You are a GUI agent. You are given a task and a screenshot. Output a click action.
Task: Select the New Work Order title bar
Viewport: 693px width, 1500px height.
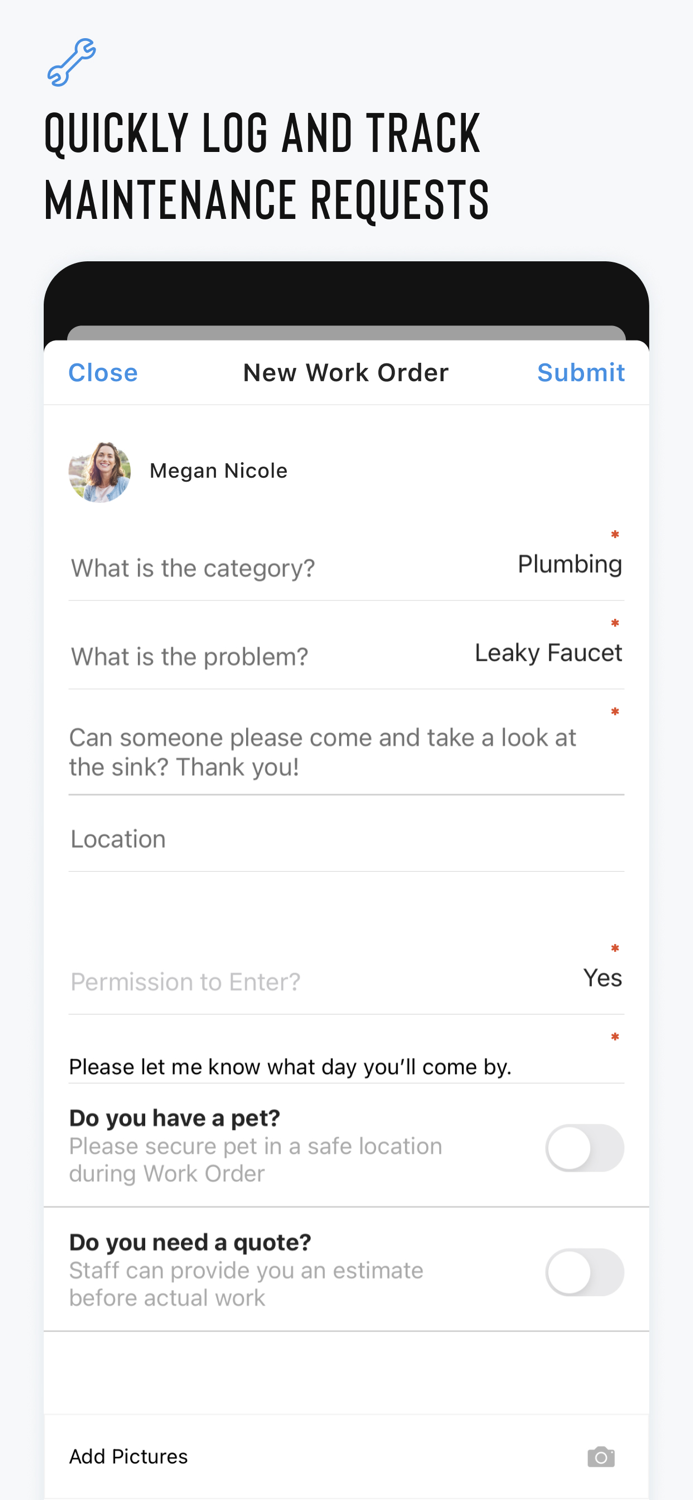pyautogui.click(x=346, y=372)
